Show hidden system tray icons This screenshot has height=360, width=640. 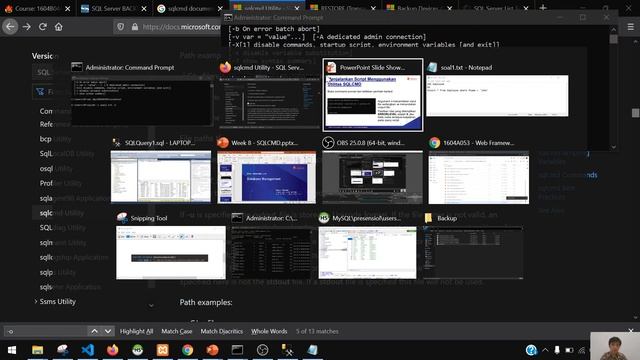[x=545, y=350]
